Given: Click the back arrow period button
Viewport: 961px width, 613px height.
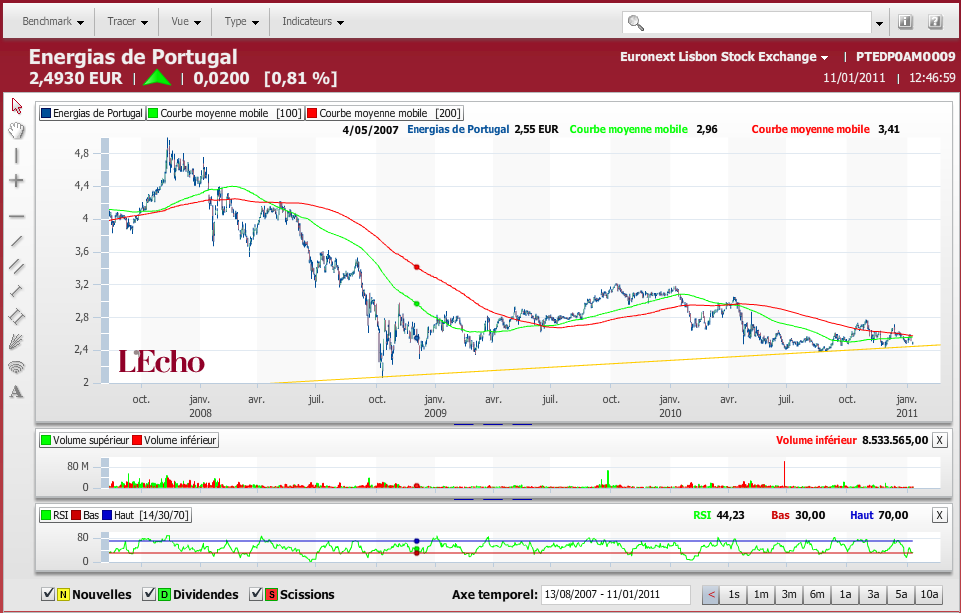Looking at the screenshot, I should tap(711, 594).
